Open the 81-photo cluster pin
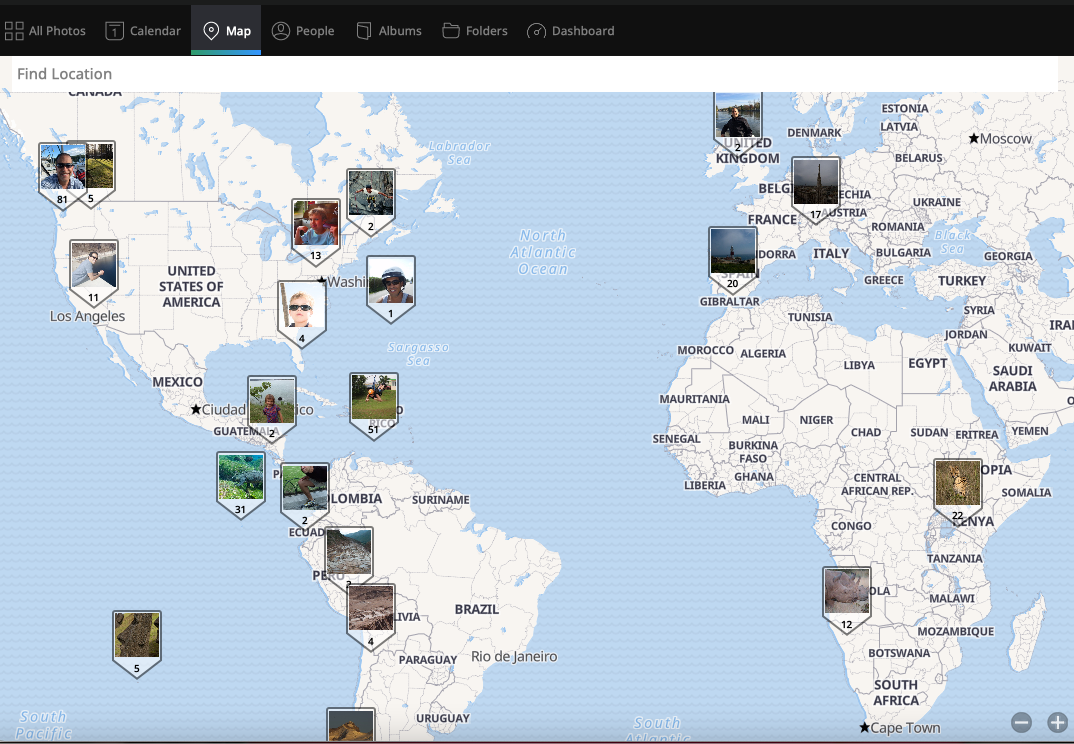Image resolution: width=1074 pixels, height=744 pixels. (62, 169)
